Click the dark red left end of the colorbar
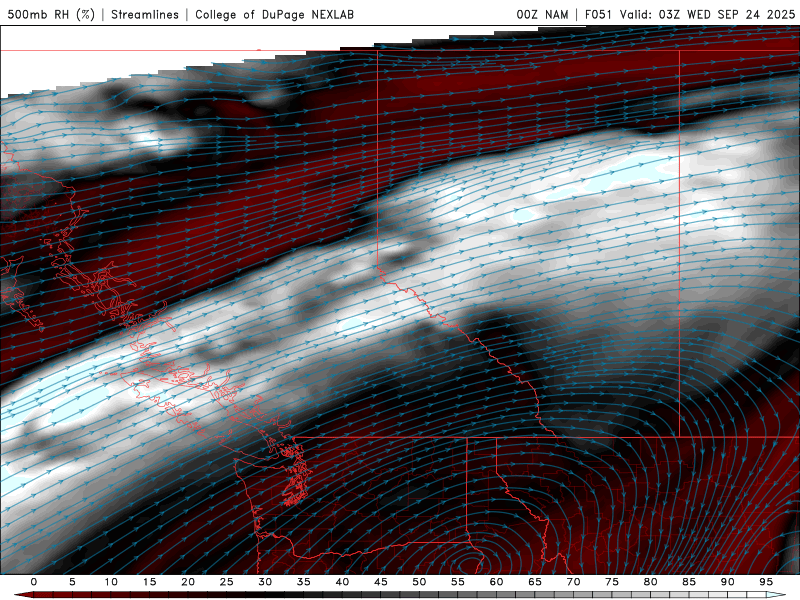This screenshot has width=800, height=600. [23, 595]
